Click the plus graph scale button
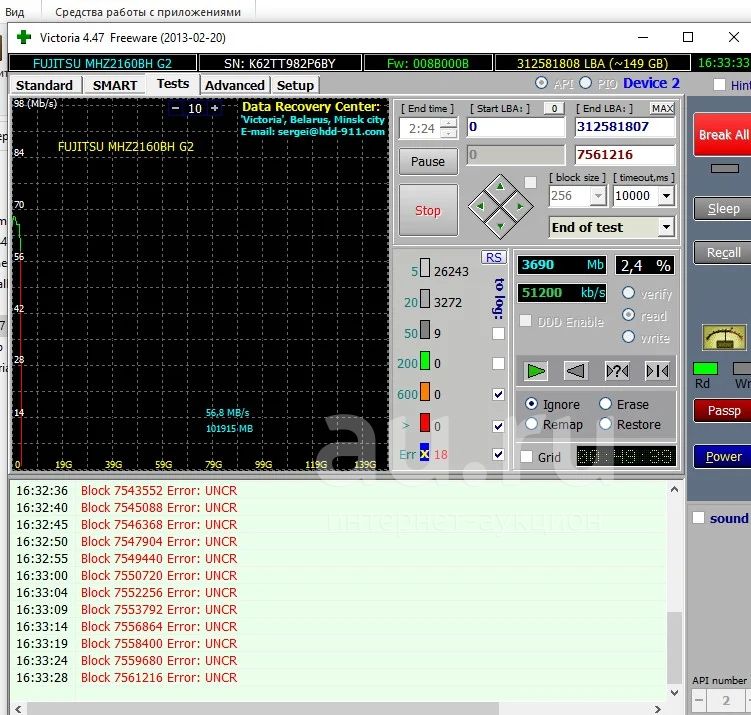The image size is (751, 715). pos(215,108)
